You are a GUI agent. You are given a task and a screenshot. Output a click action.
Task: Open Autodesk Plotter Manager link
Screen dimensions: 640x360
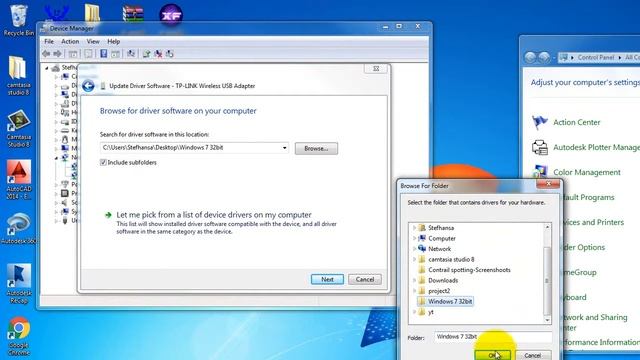pos(596,147)
